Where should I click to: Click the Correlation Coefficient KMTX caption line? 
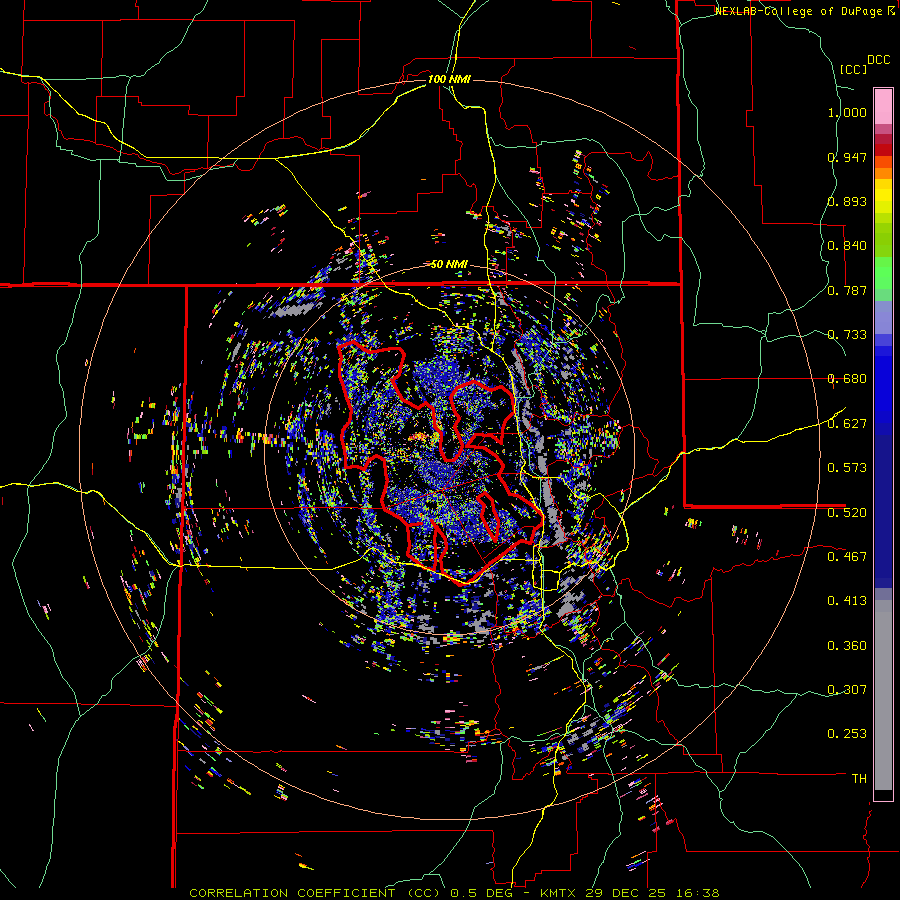(454, 893)
